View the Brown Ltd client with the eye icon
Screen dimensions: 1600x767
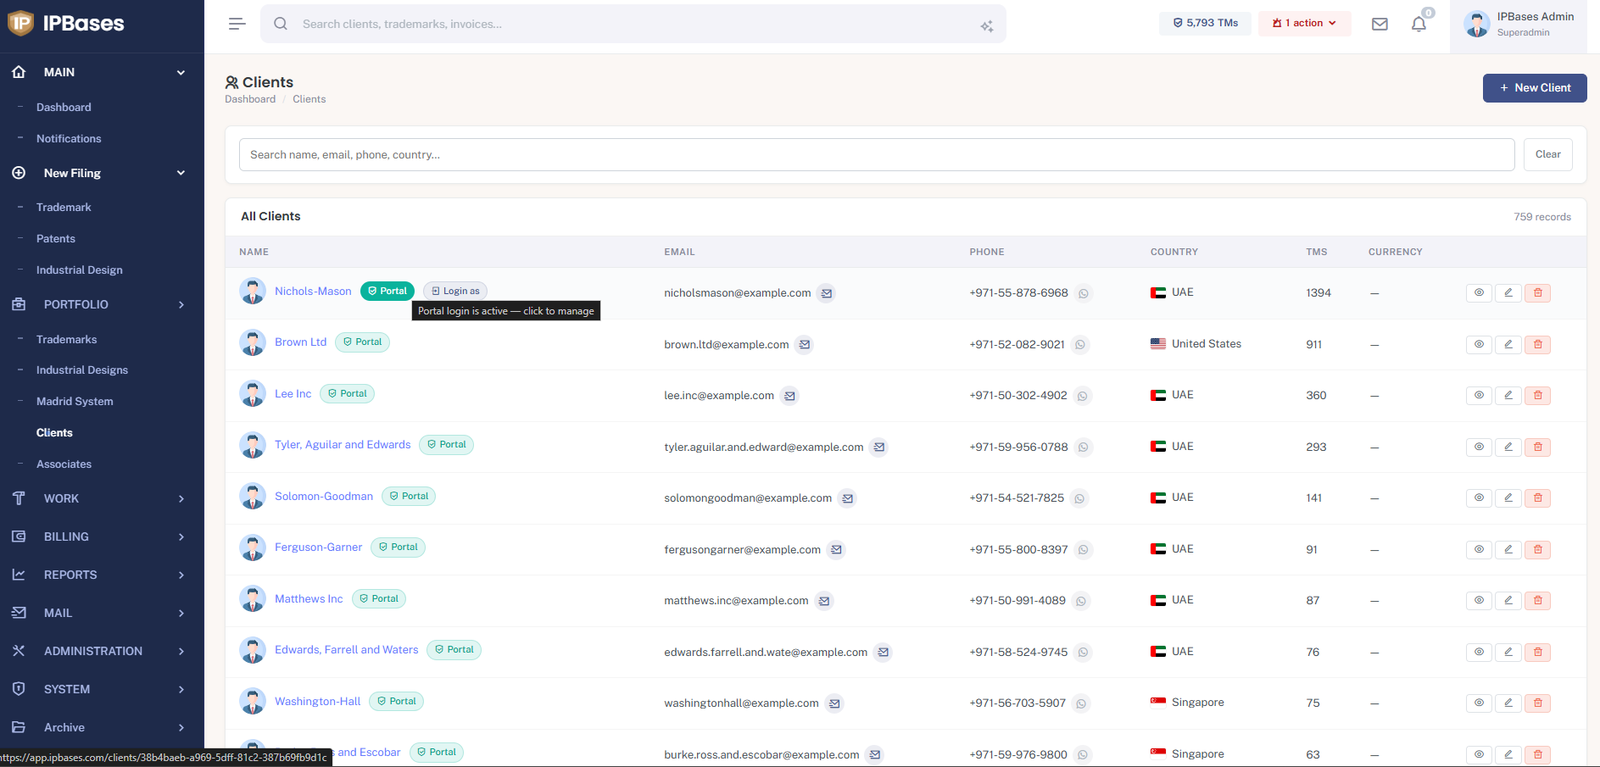point(1478,344)
